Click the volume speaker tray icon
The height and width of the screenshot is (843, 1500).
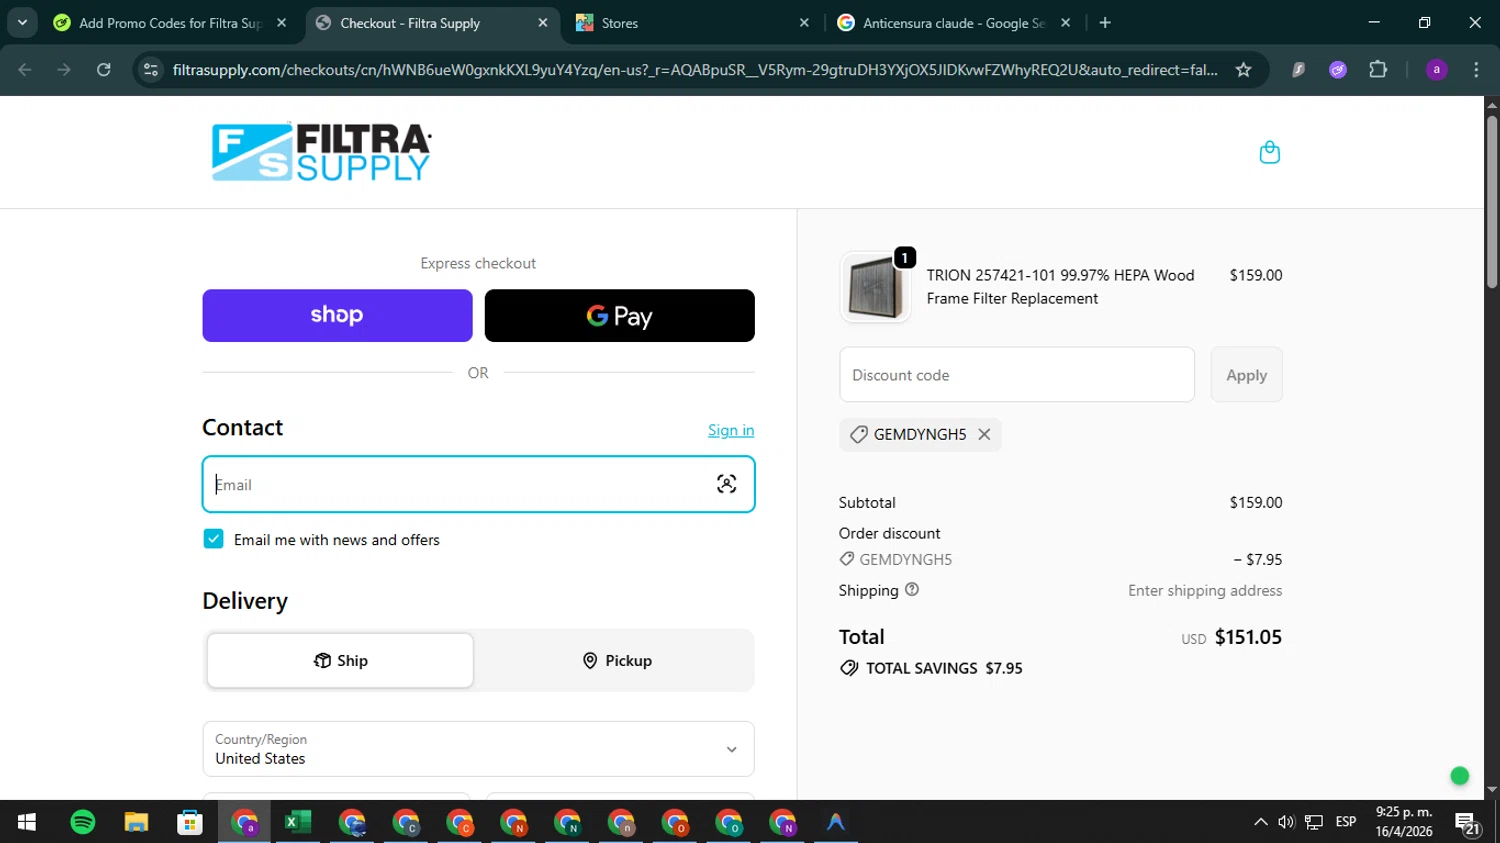pyautogui.click(x=1287, y=822)
